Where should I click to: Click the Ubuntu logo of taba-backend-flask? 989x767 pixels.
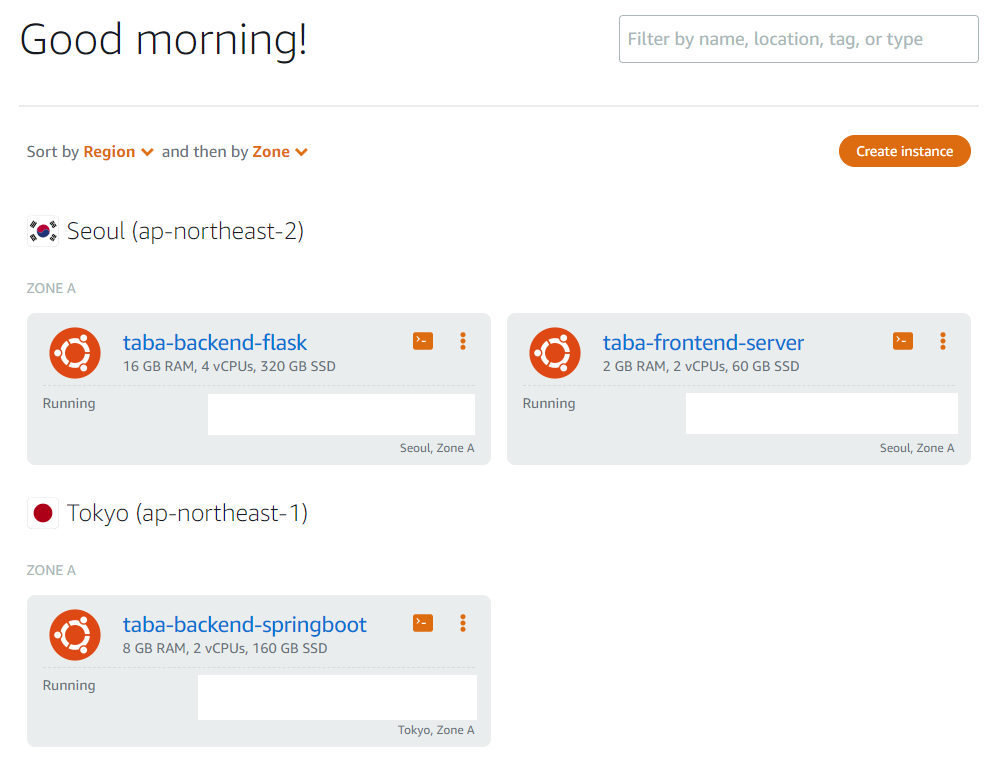[x=75, y=353]
